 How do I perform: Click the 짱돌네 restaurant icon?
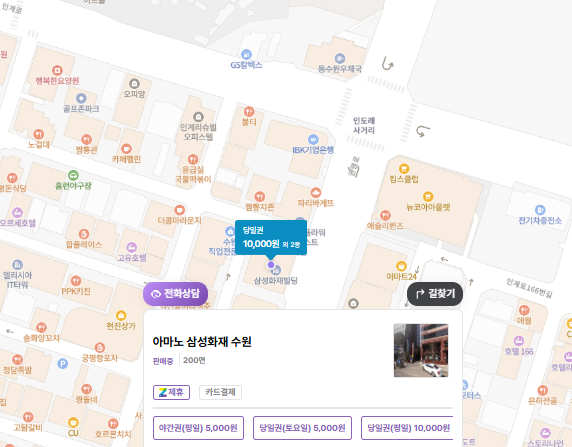tap(86, 389)
